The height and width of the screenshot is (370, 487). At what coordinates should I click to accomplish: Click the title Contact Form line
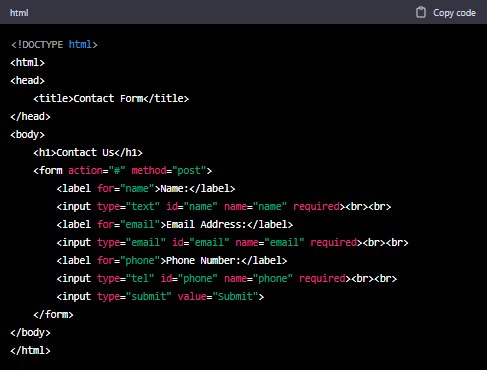point(111,98)
